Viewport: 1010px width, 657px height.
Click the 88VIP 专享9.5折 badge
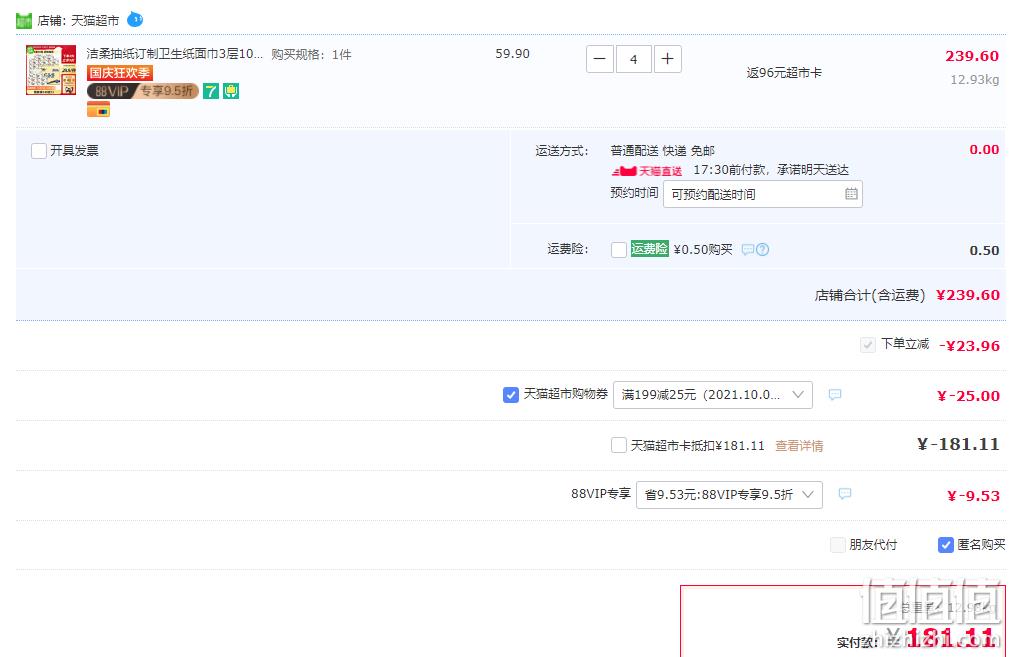(142, 91)
